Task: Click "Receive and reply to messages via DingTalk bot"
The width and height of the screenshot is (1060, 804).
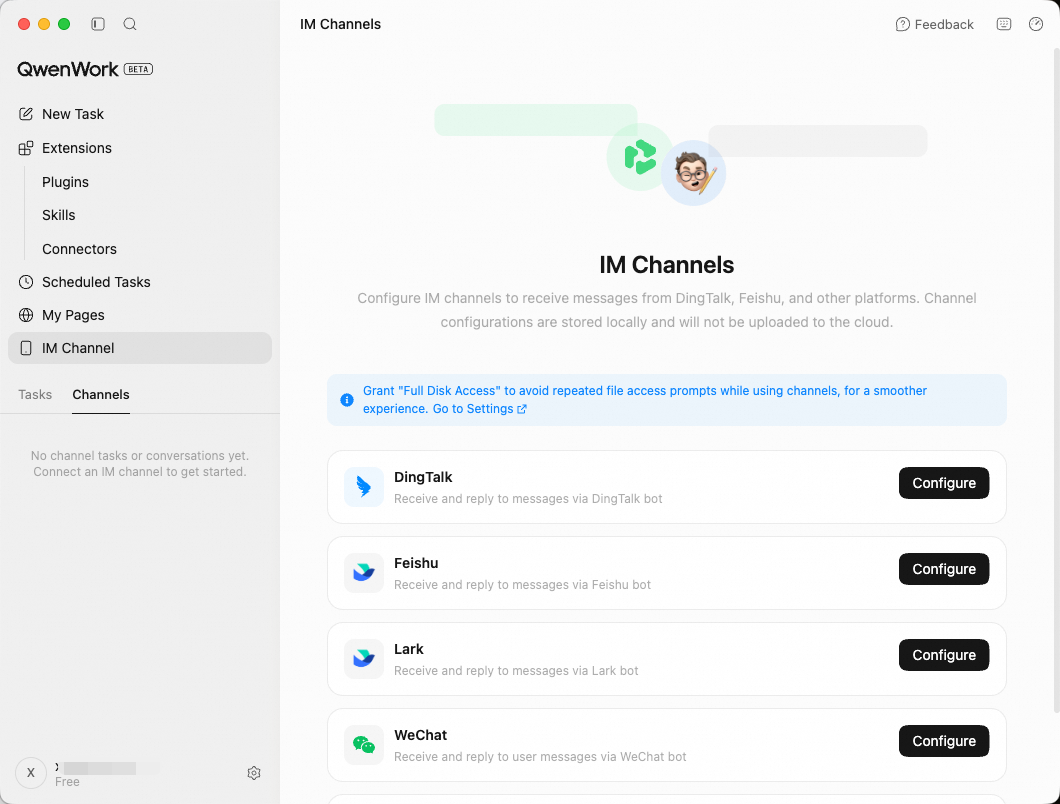Action: point(528,499)
